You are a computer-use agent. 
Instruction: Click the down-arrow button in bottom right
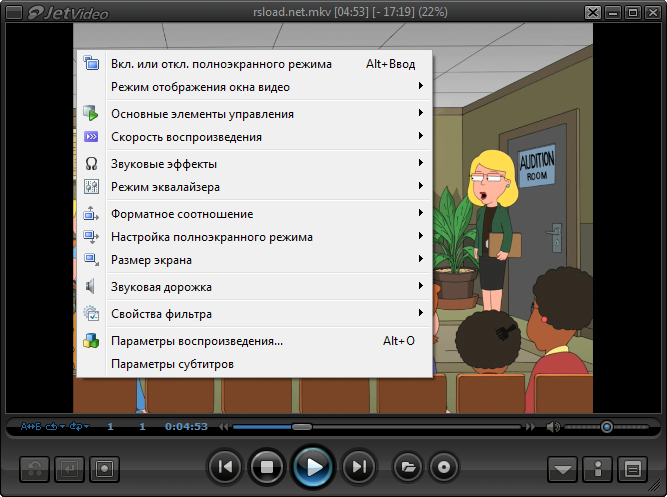(562, 469)
